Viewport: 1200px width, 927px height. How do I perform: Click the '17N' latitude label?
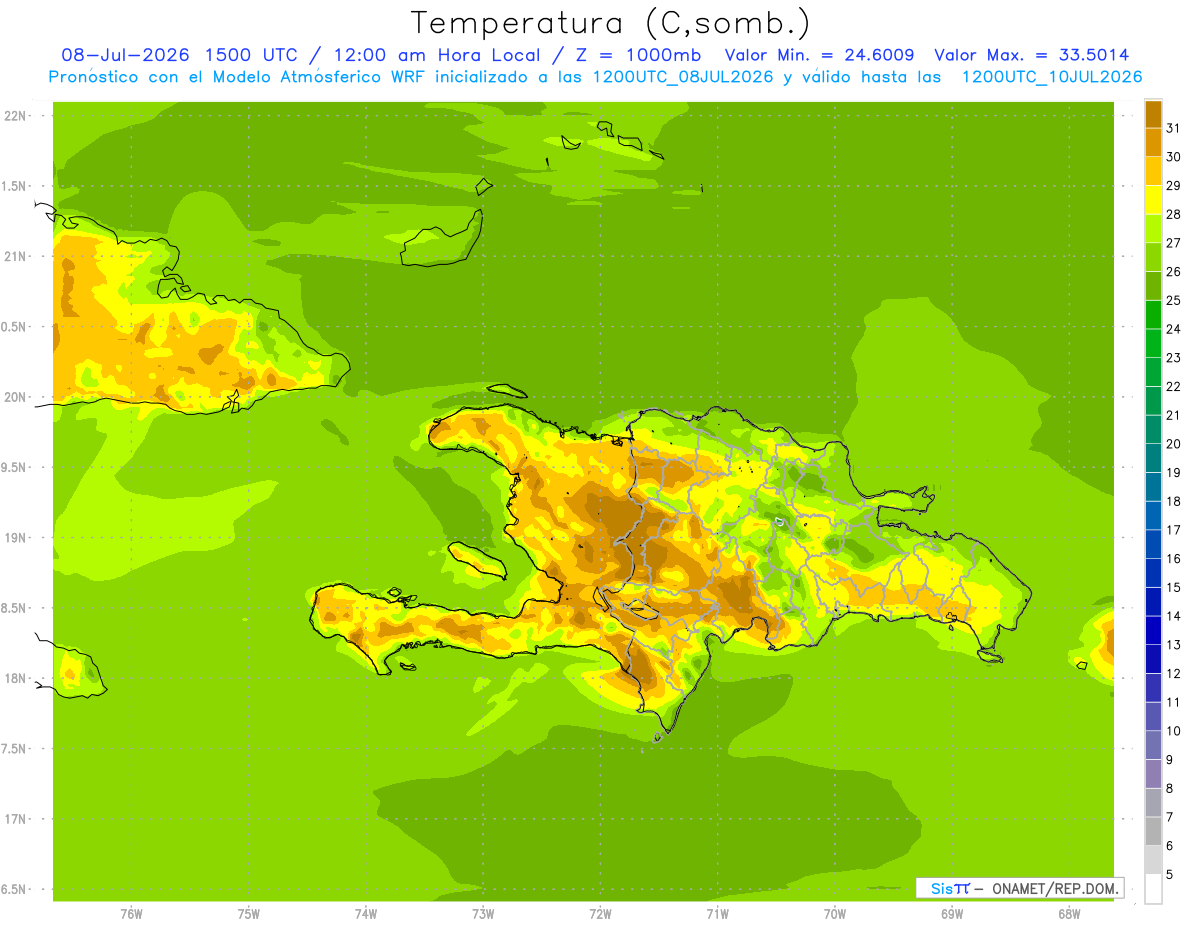click(15, 820)
